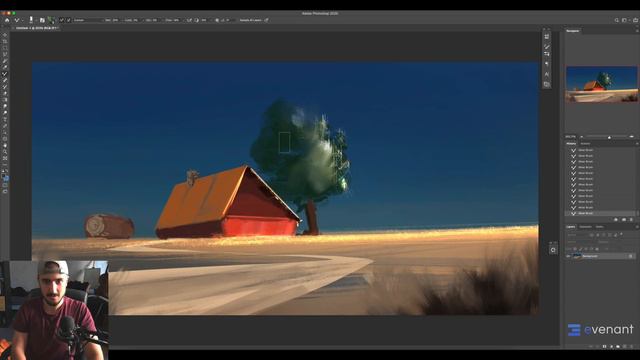The image size is (640, 360).
Task: Select the Zoom magnifier tool
Action: coord(5,152)
